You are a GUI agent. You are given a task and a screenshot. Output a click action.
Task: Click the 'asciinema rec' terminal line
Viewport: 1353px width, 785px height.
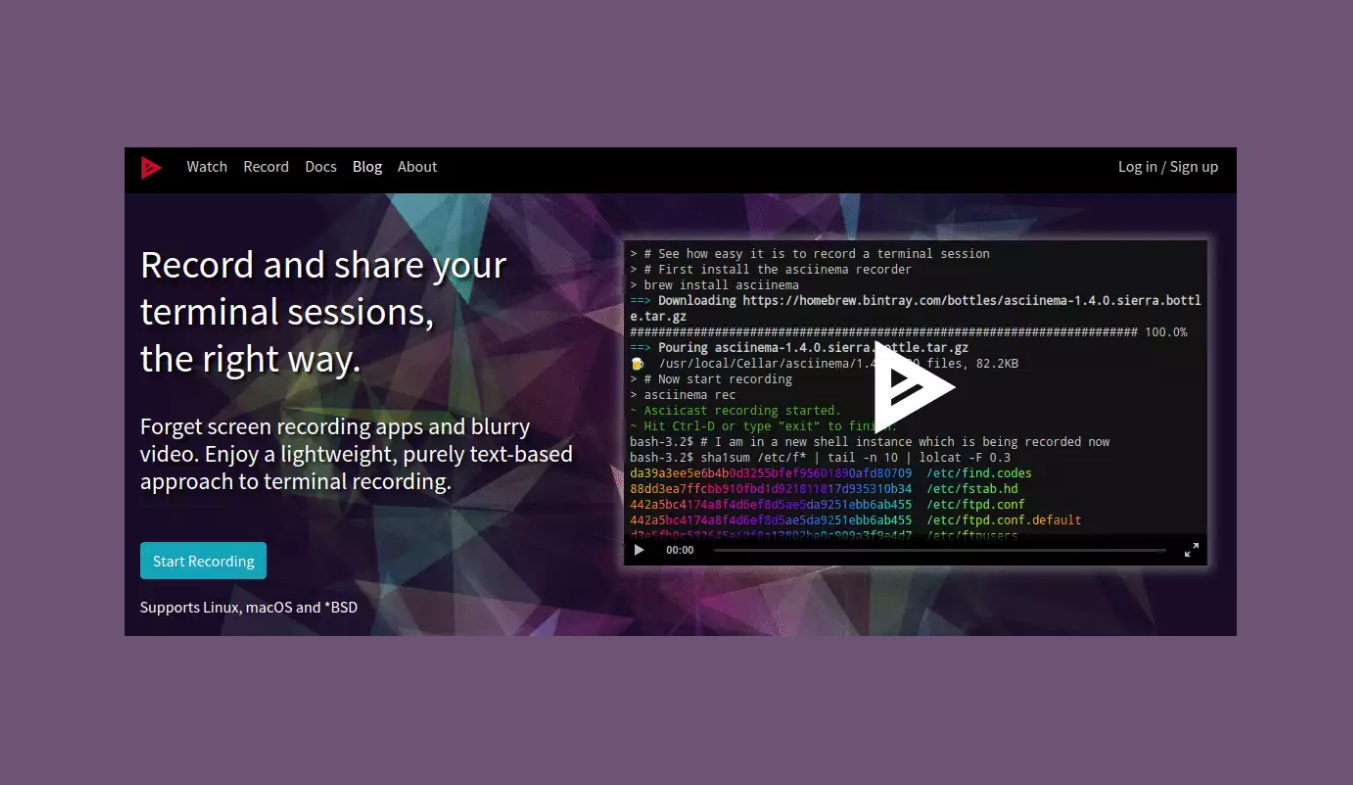tap(682, 395)
